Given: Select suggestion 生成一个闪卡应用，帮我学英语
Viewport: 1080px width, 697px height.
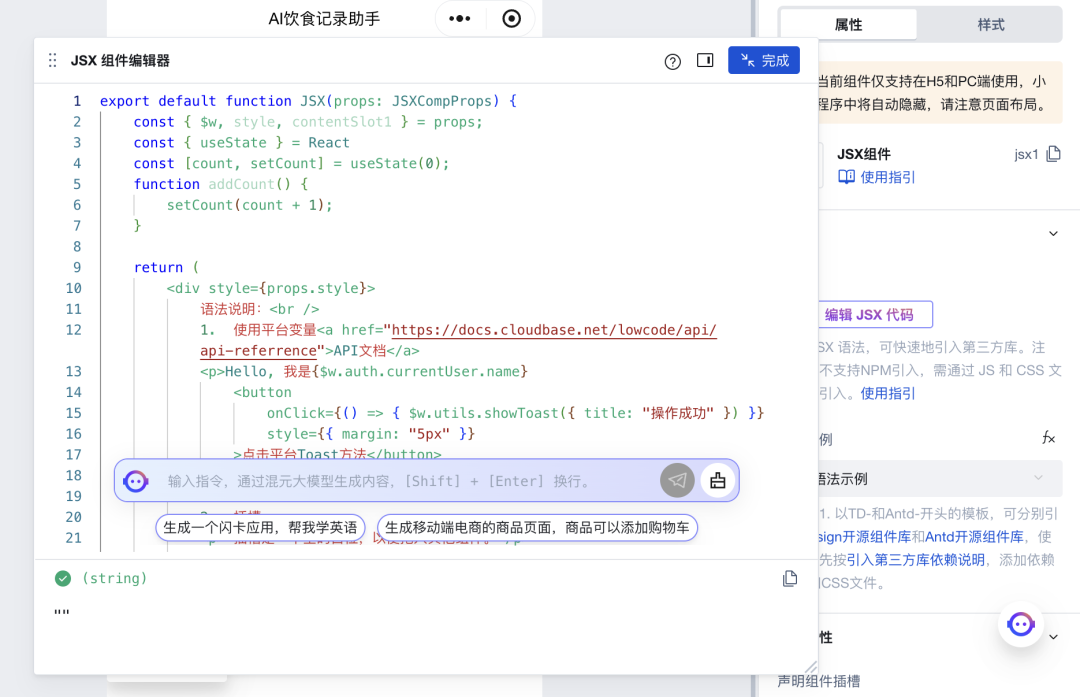Looking at the screenshot, I should (x=260, y=528).
